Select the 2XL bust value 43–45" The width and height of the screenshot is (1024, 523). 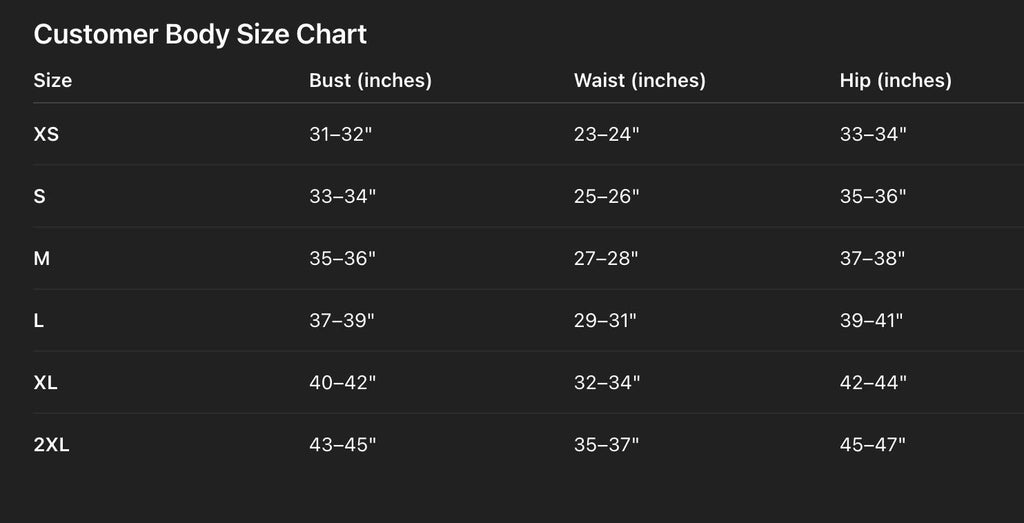coord(343,445)
